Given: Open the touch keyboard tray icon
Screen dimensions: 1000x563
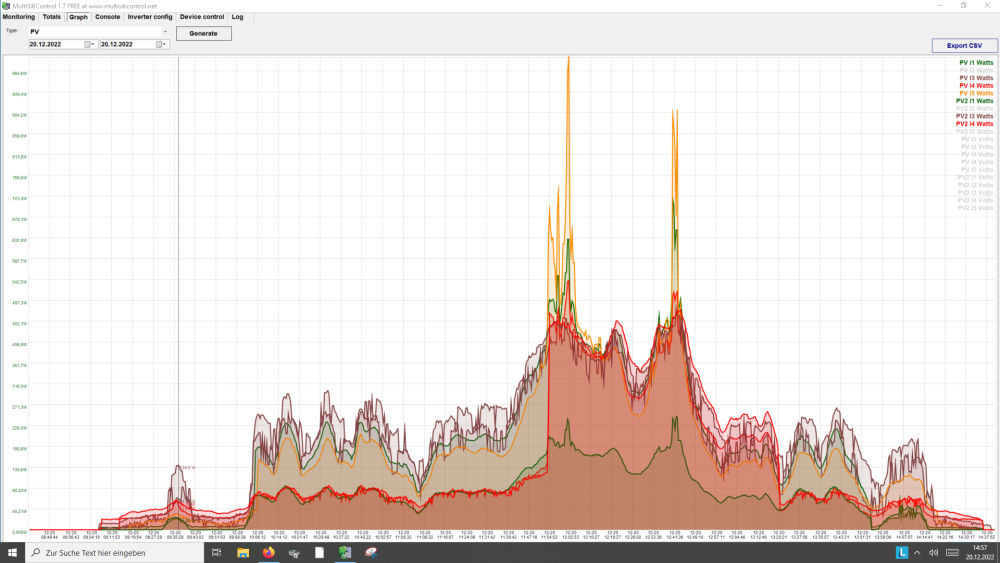Looking at the screenshot, I should (952, 553).
